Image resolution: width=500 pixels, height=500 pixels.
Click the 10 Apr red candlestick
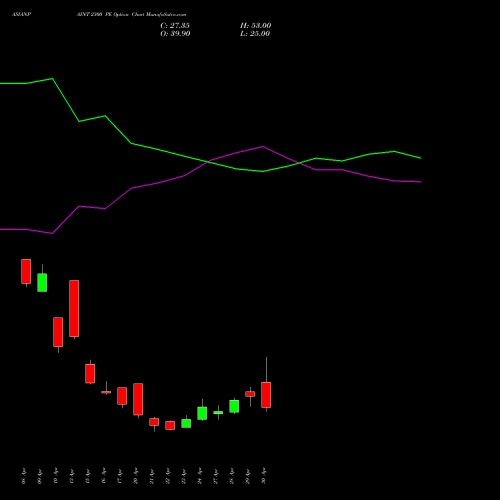tap(58, 332)
